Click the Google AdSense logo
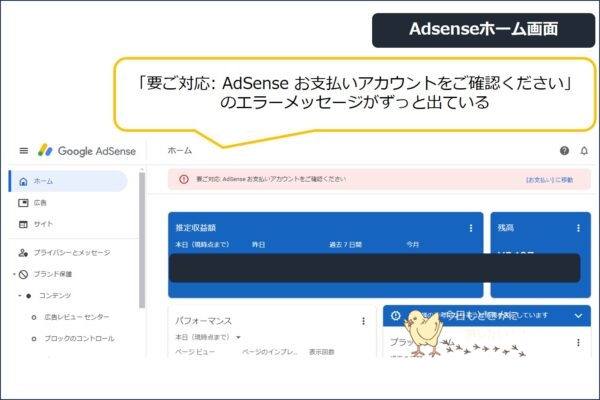This screenshot has width=600, height=400. click(87, 151)
